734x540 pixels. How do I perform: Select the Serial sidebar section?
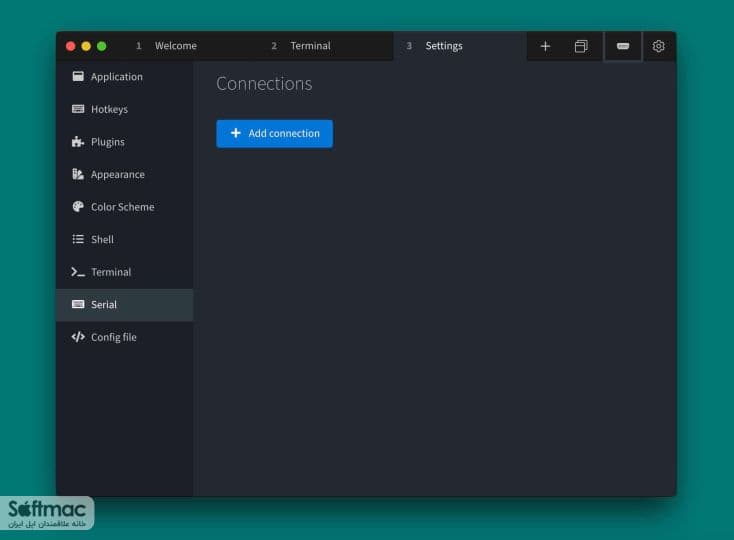click(125, 305)
